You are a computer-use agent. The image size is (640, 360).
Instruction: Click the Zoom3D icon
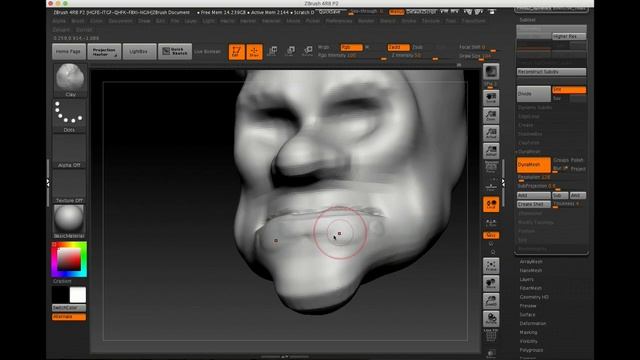point(491,301)
